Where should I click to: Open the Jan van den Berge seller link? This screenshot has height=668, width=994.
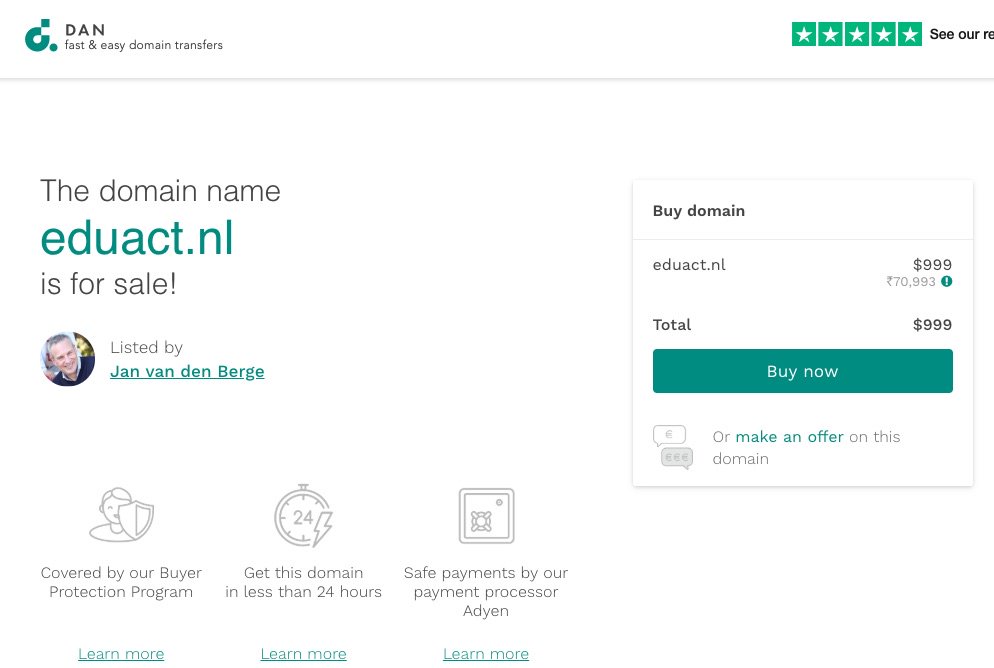click(x=187, y=371)
